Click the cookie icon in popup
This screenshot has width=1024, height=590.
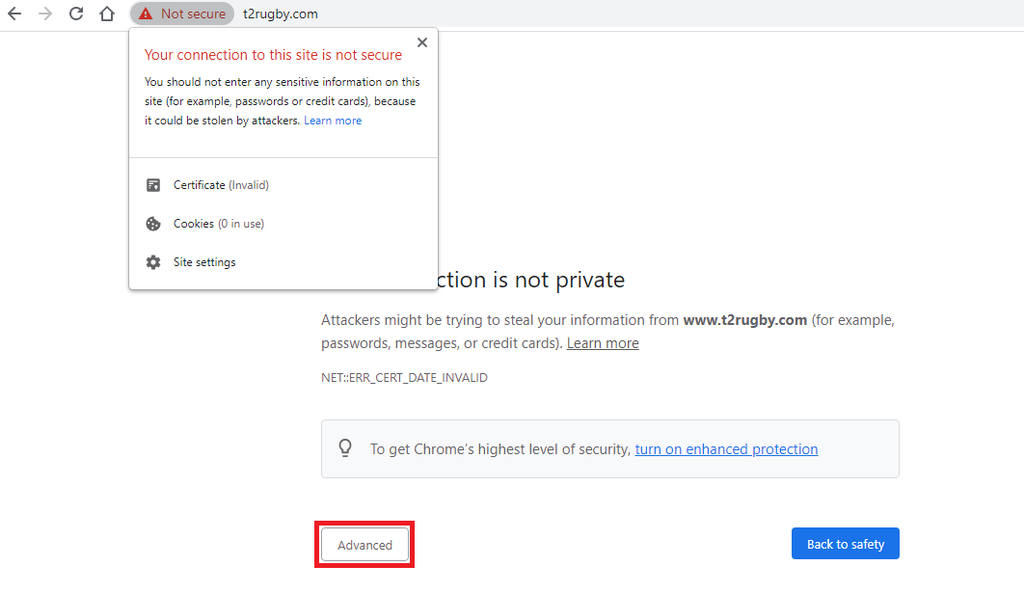(153, 224)
